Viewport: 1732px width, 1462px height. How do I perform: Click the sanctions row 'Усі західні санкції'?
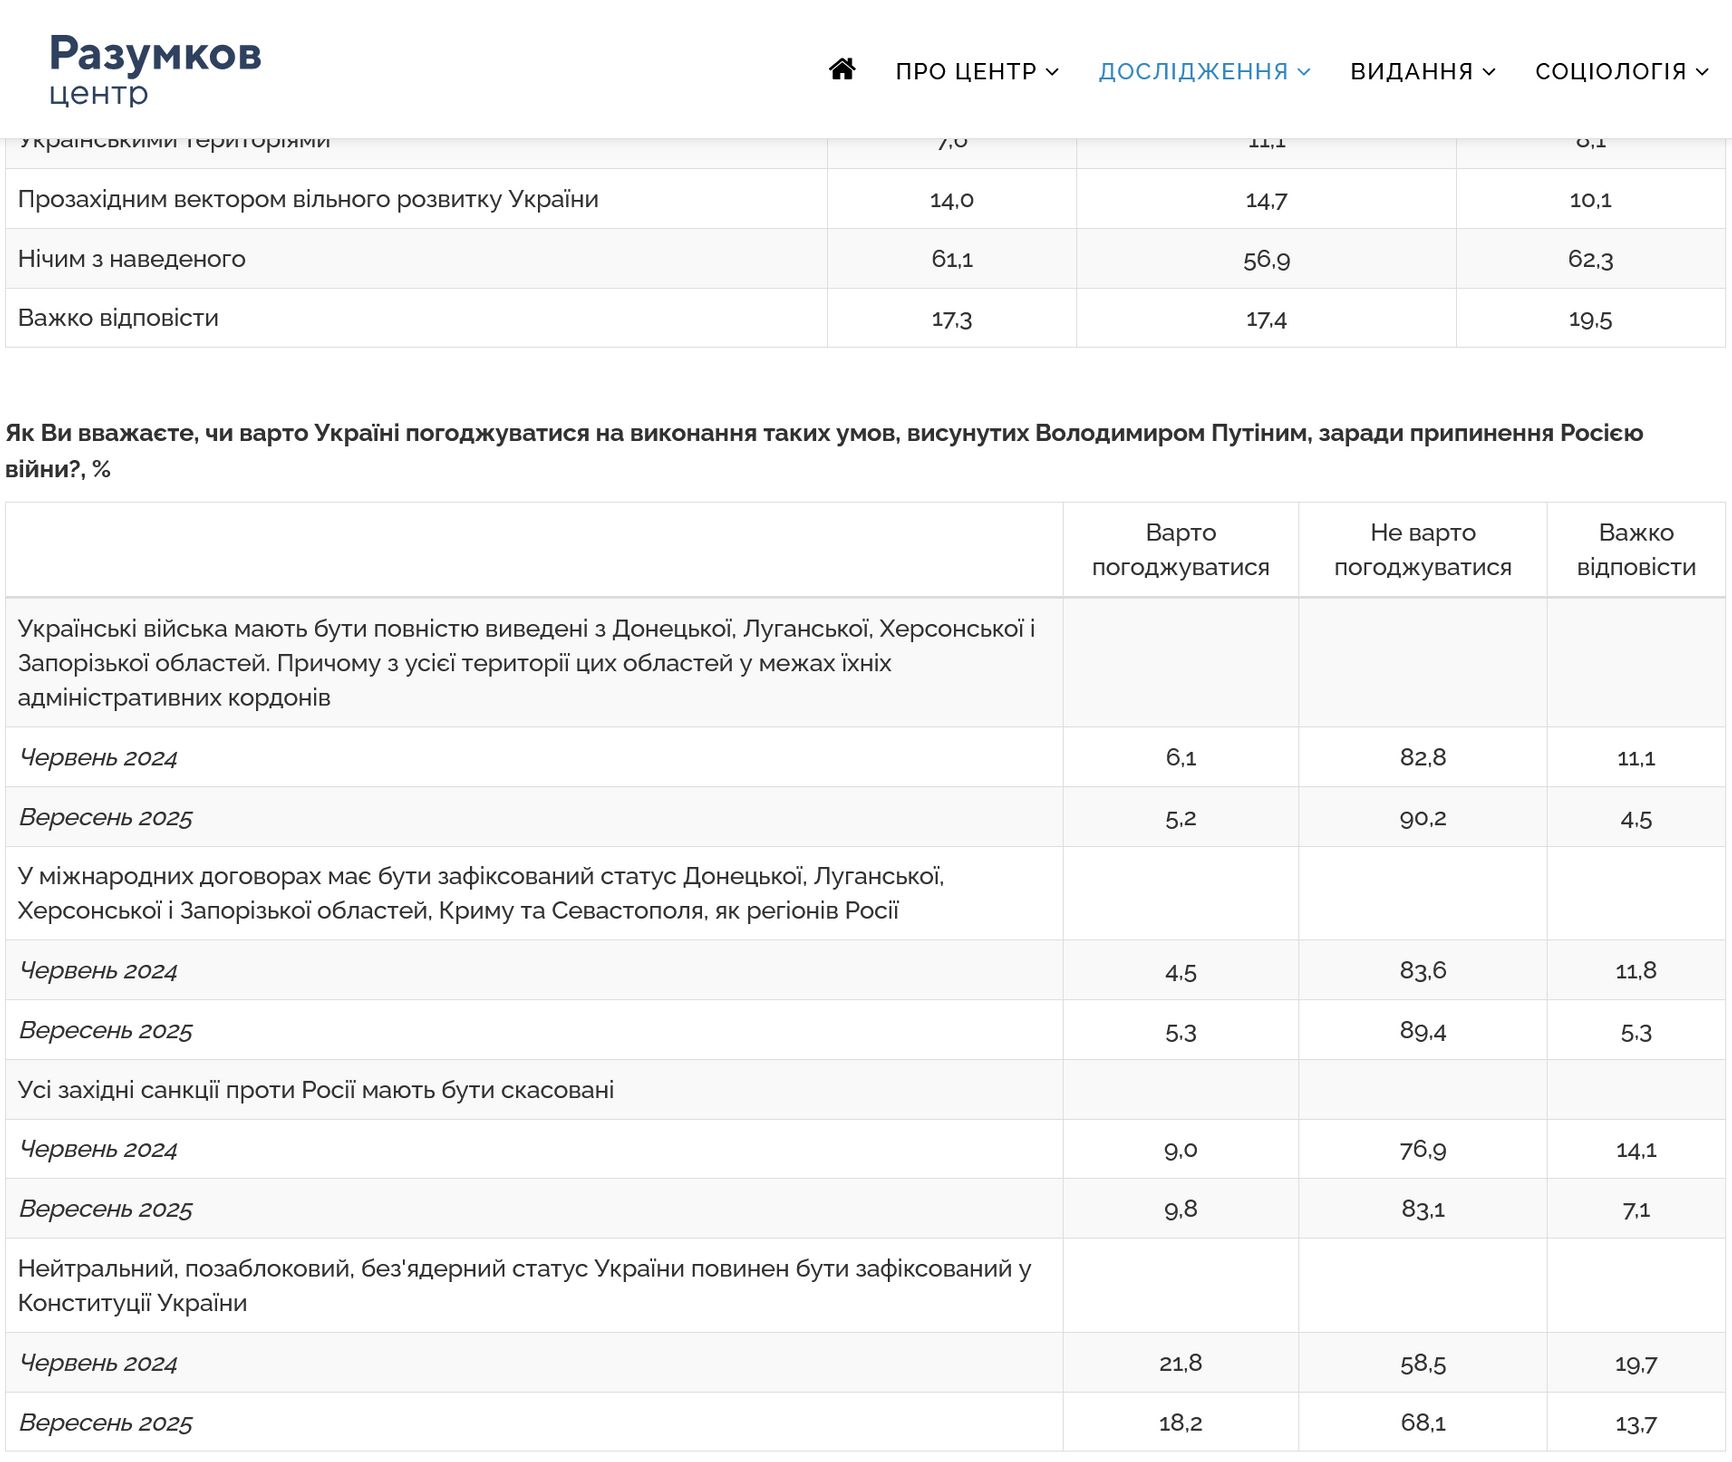[316, 1090]
